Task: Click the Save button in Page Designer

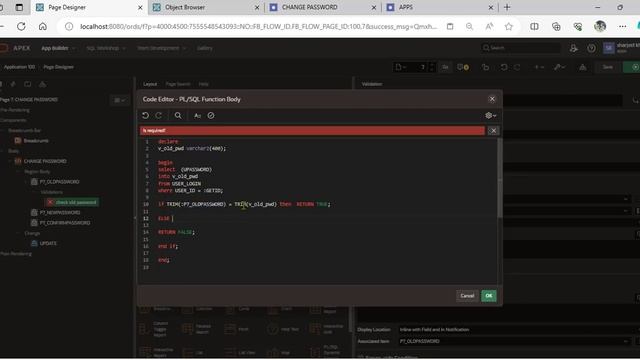Action: click(607, 67)
